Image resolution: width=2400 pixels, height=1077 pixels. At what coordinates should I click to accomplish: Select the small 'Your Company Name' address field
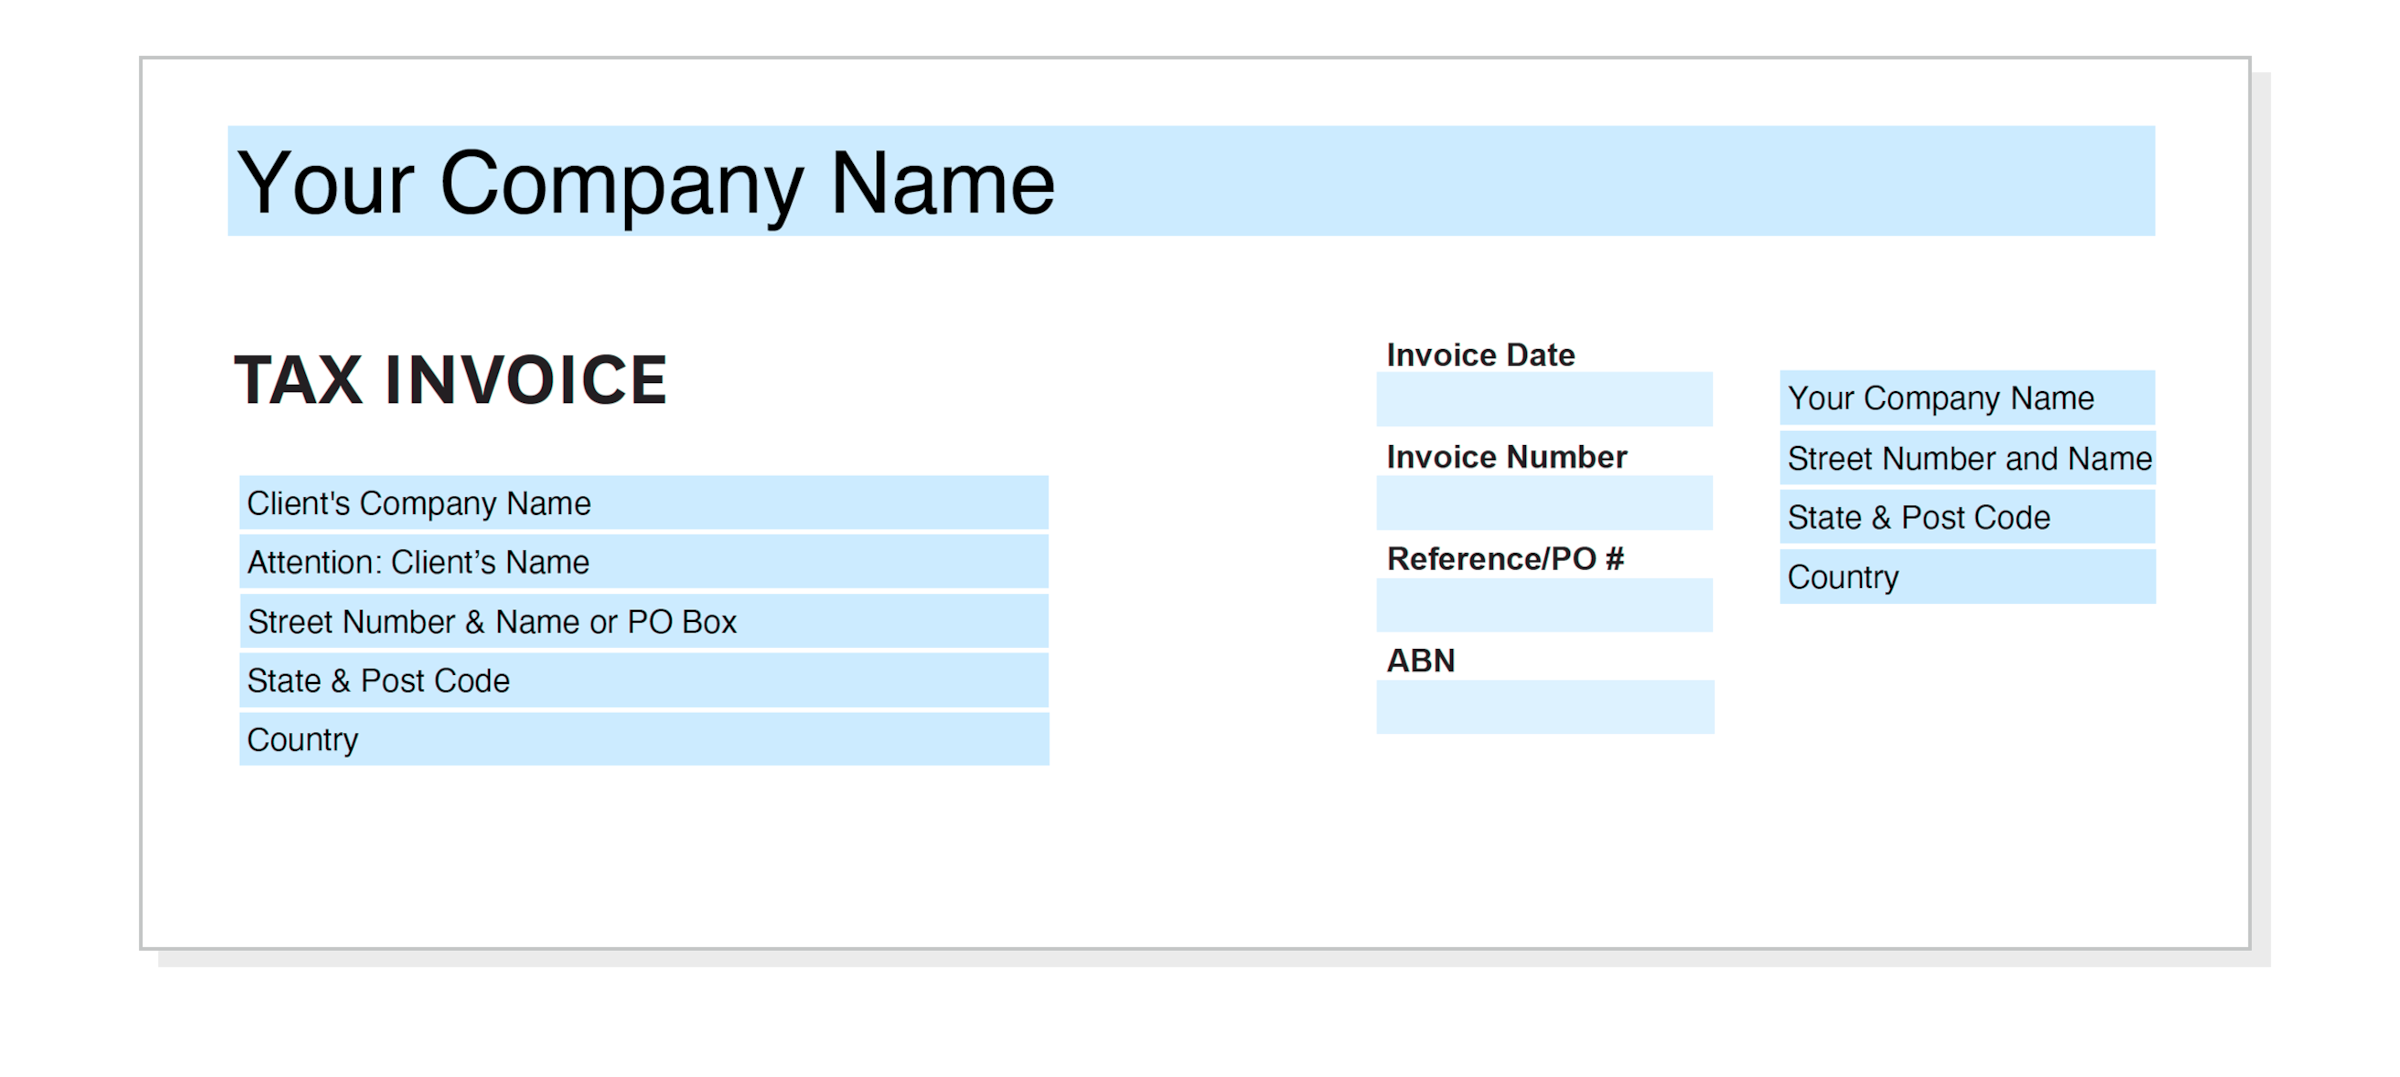[1967, 398]
